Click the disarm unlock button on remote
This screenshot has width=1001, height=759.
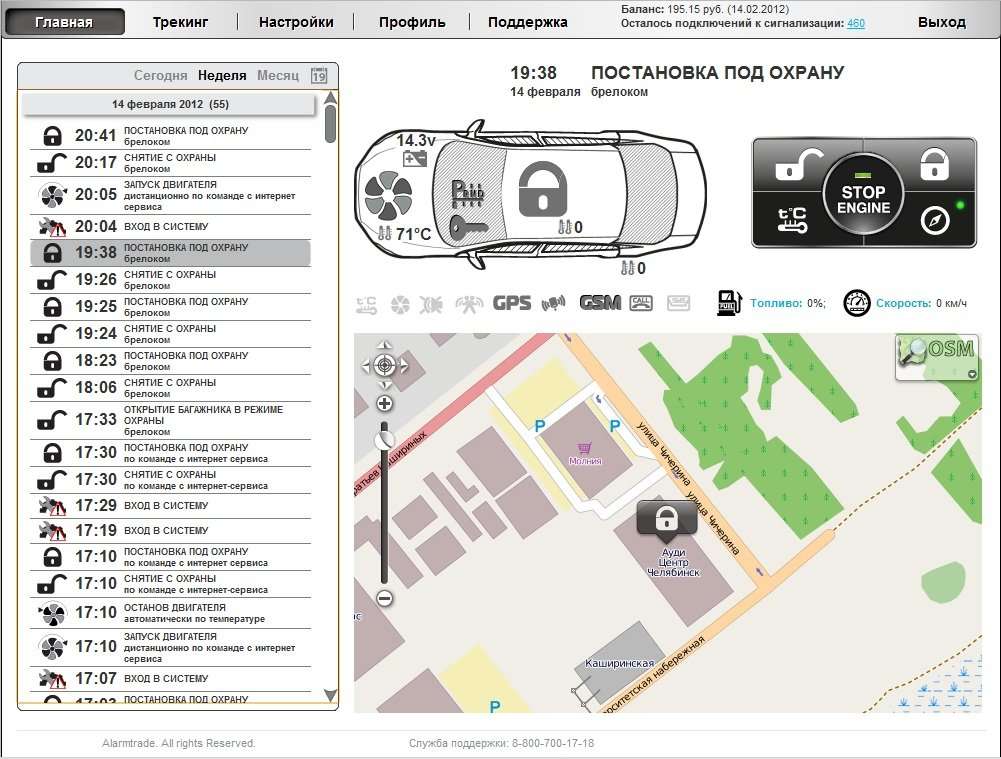pos(798,165)
